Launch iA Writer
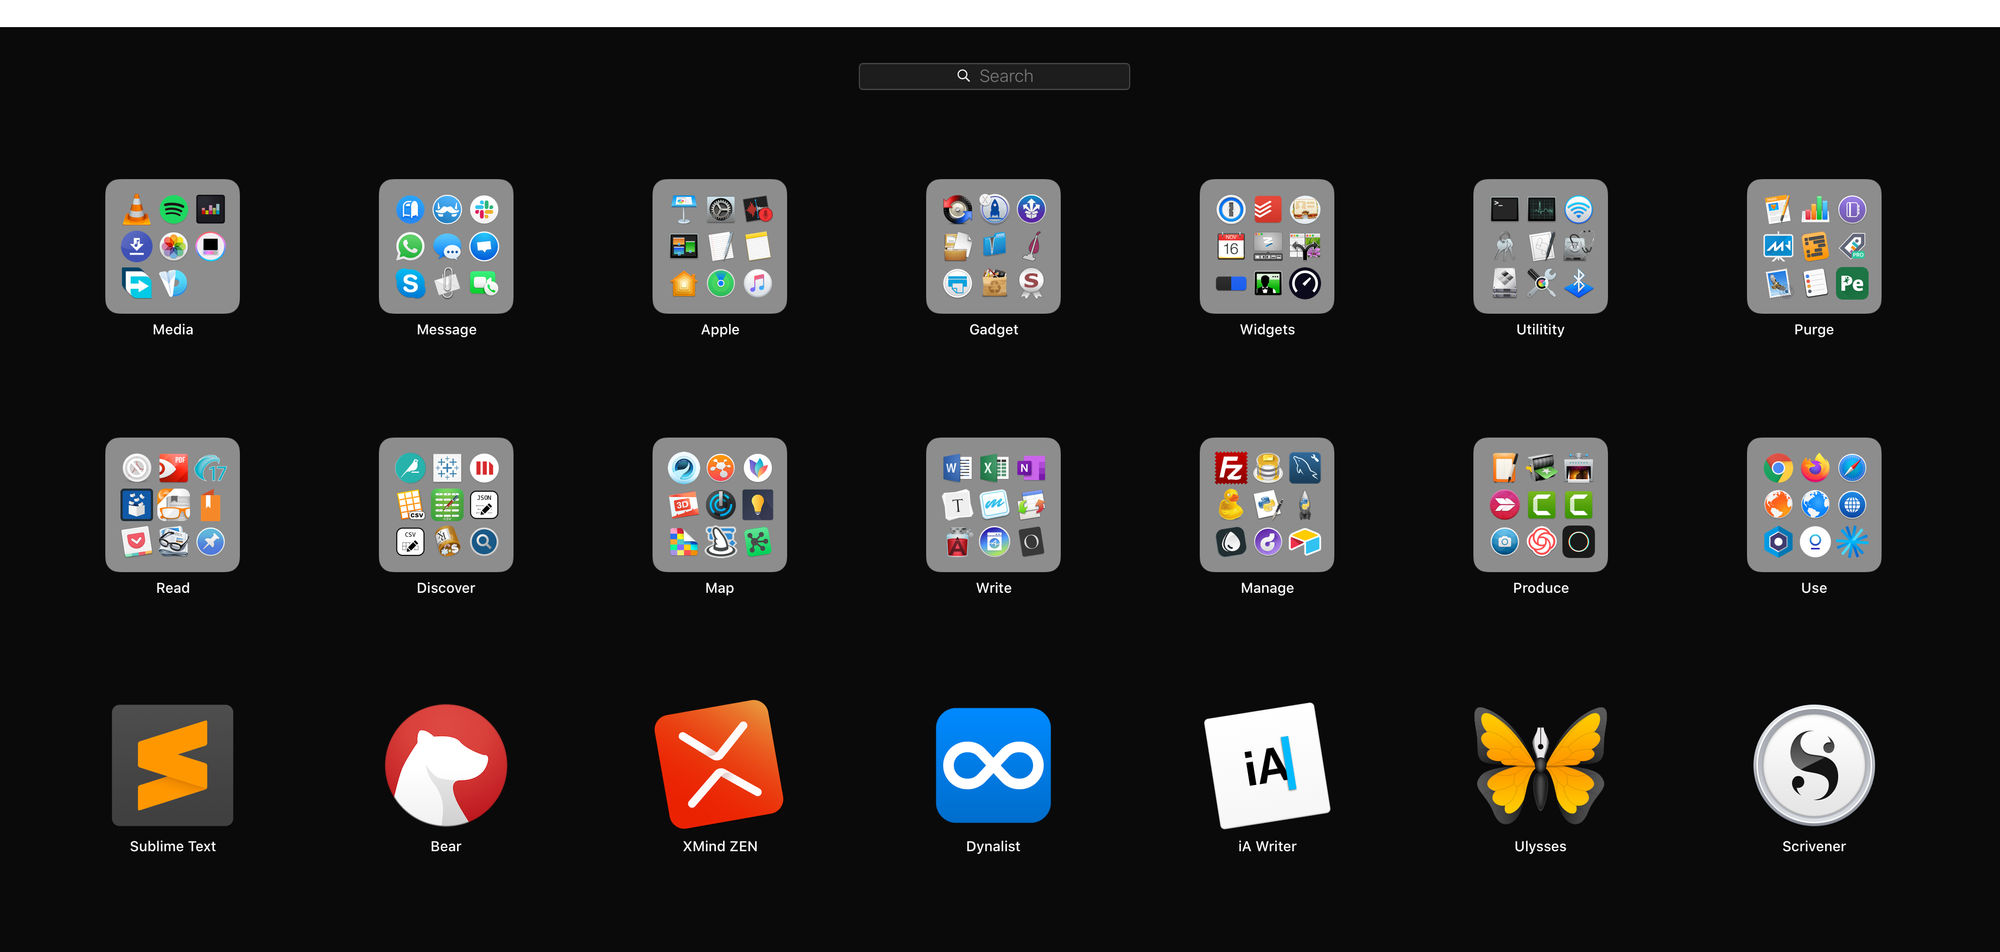2000x952 pixels. click(1267, 765)
